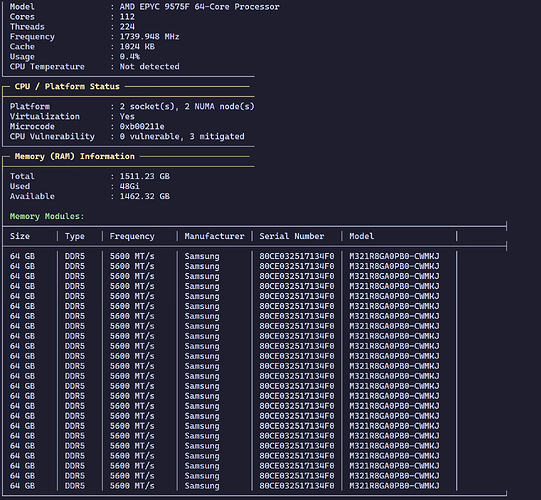Select the frequency value '1739.948 MHz'
This screenshot has height=500, width=541.
pyautogui.click(x=149, y=37)
